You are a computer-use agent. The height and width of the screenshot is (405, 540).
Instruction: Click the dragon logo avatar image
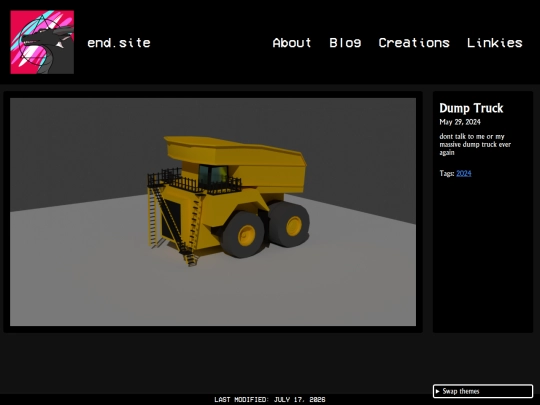tap(42, 42)
